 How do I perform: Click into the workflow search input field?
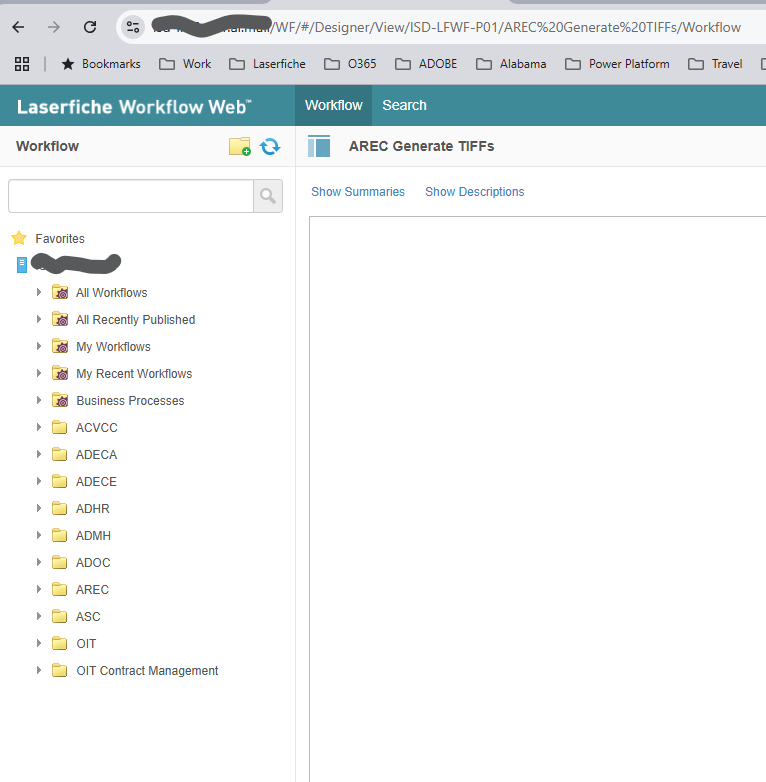(131, 196)
